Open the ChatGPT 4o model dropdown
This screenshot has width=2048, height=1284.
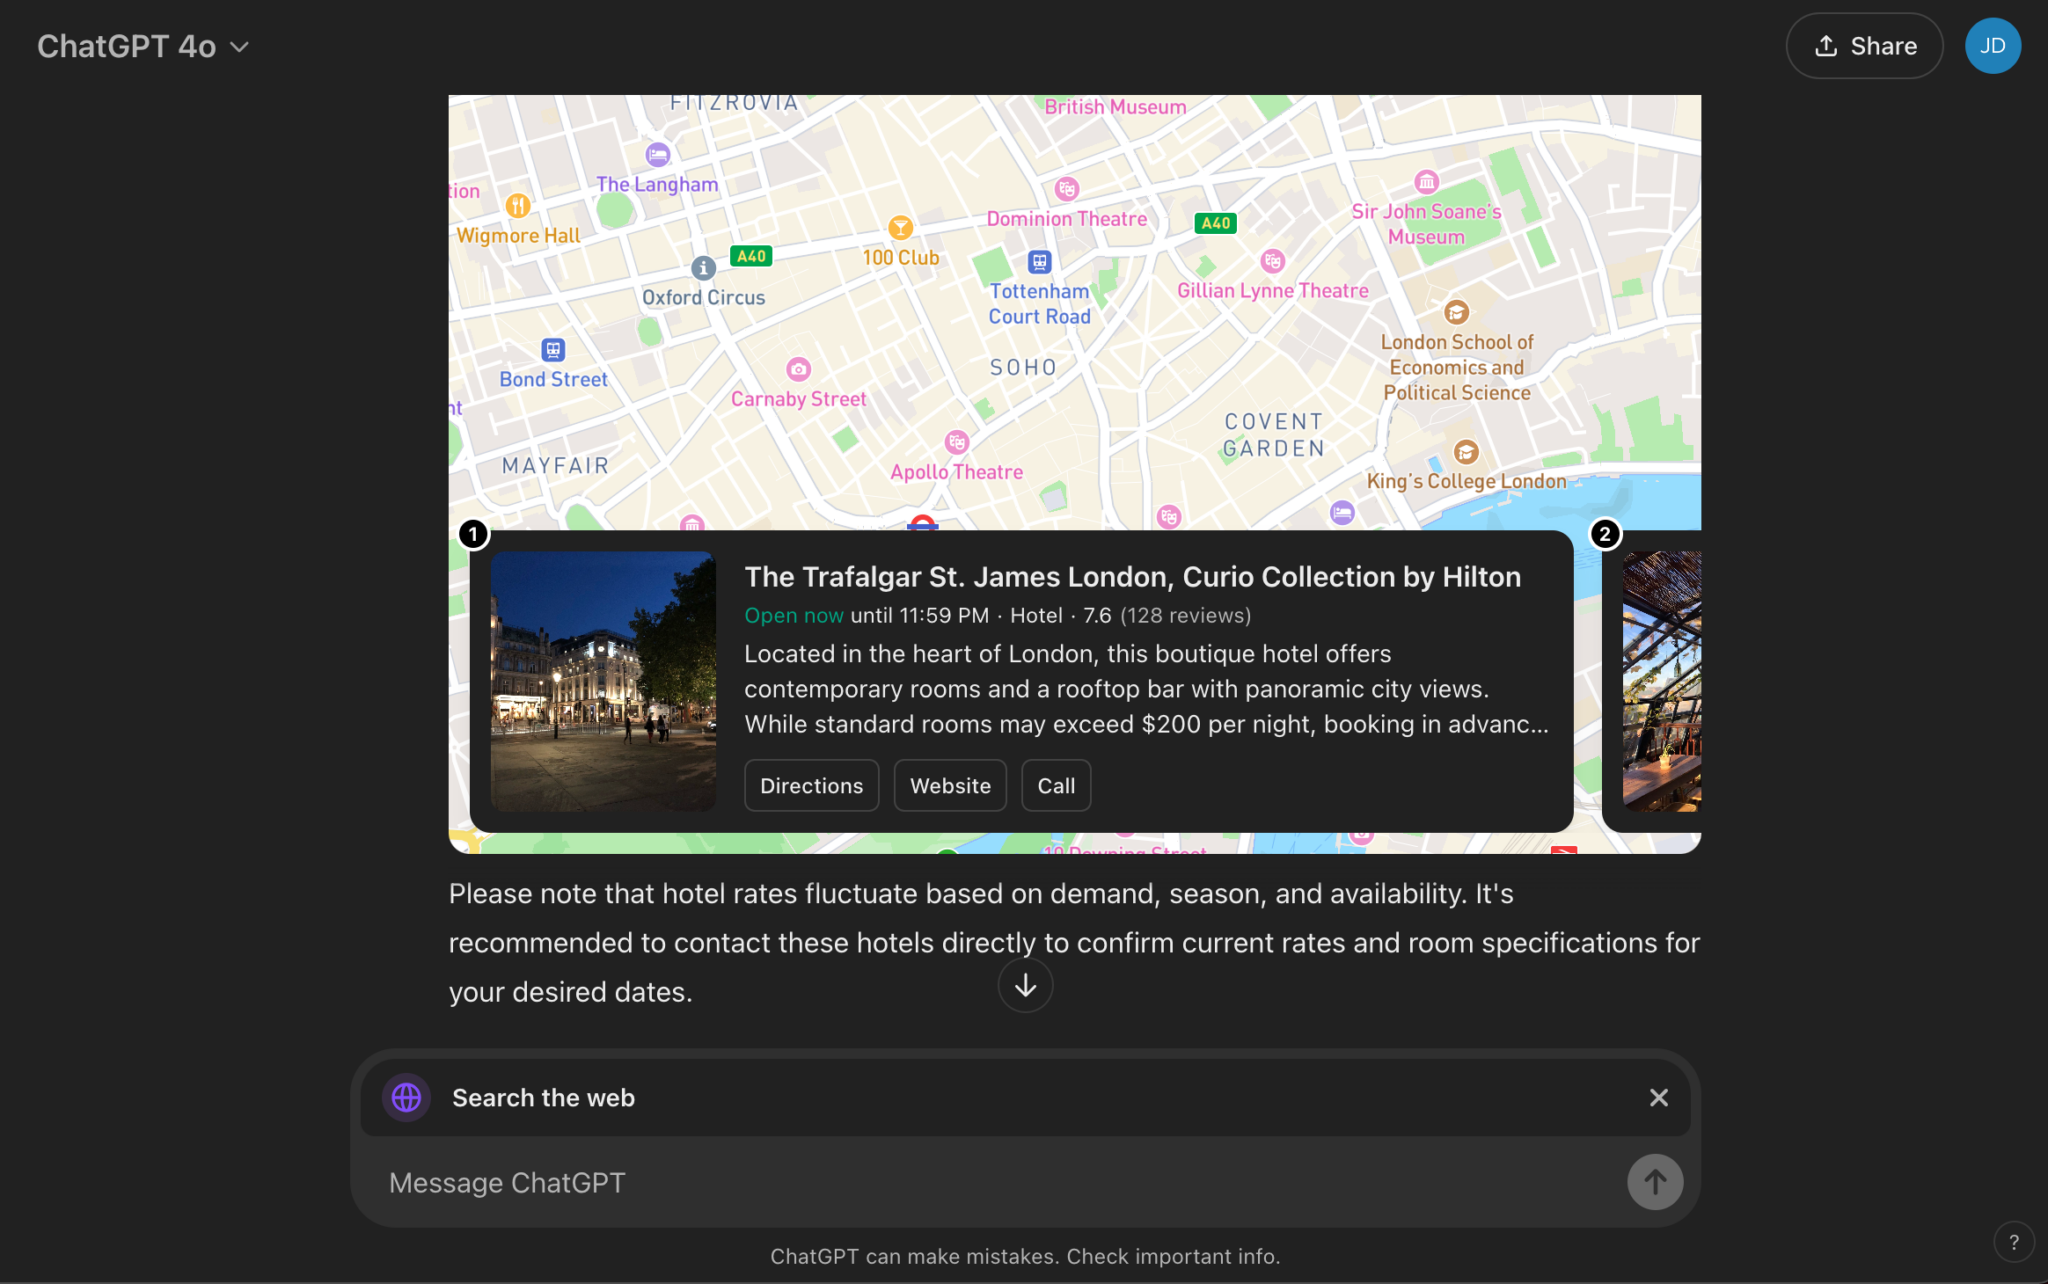pyautogui.click(x=143, y=46)
